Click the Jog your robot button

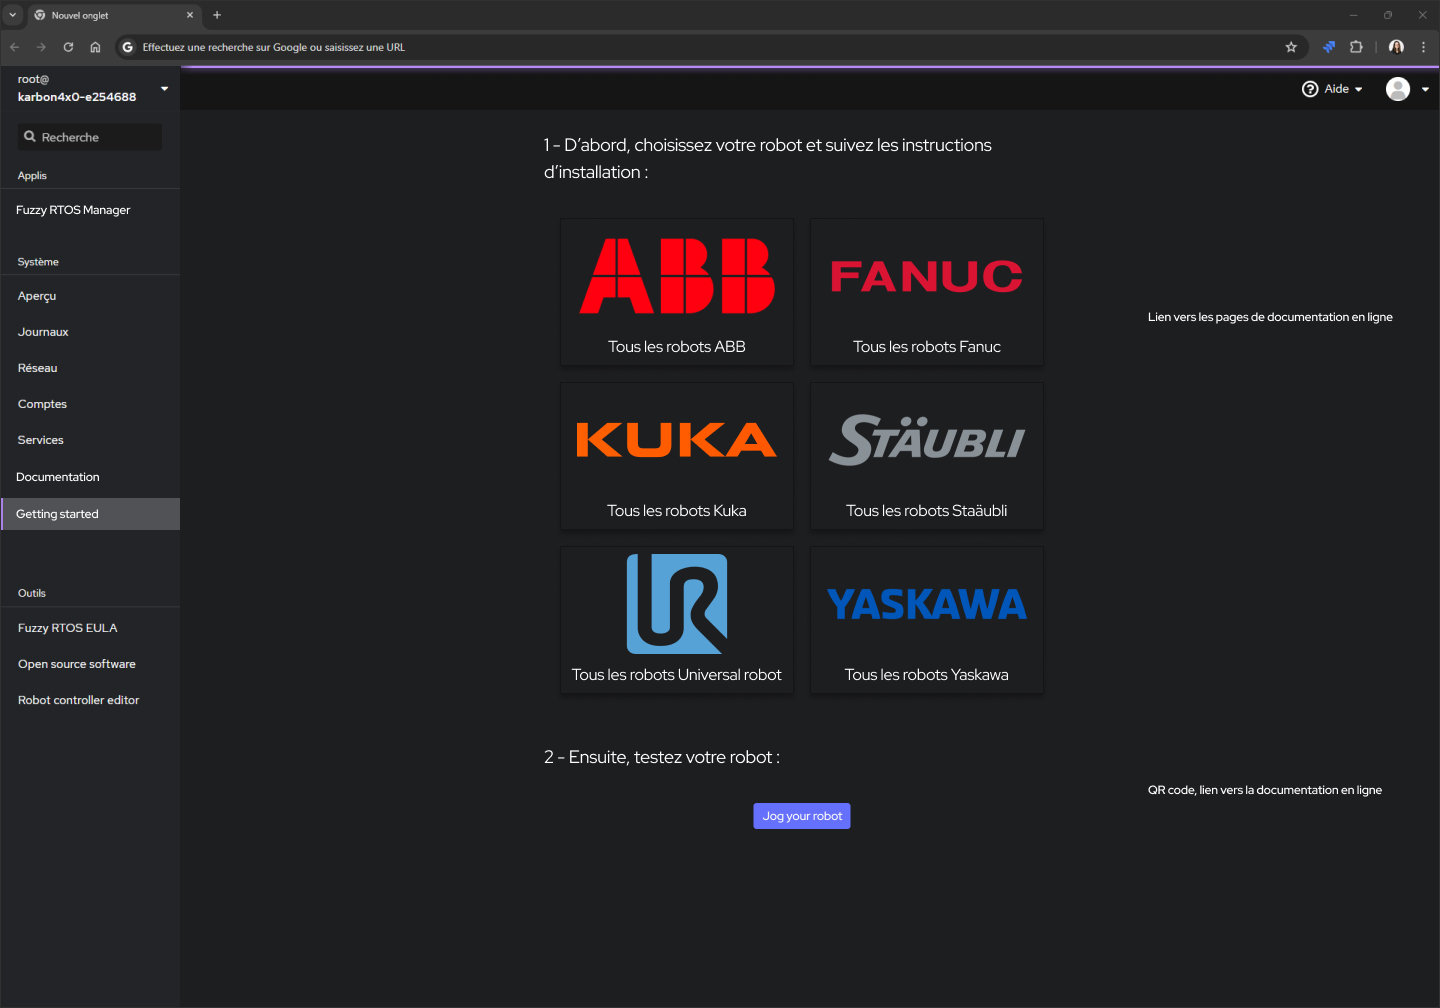click(802, 816)
